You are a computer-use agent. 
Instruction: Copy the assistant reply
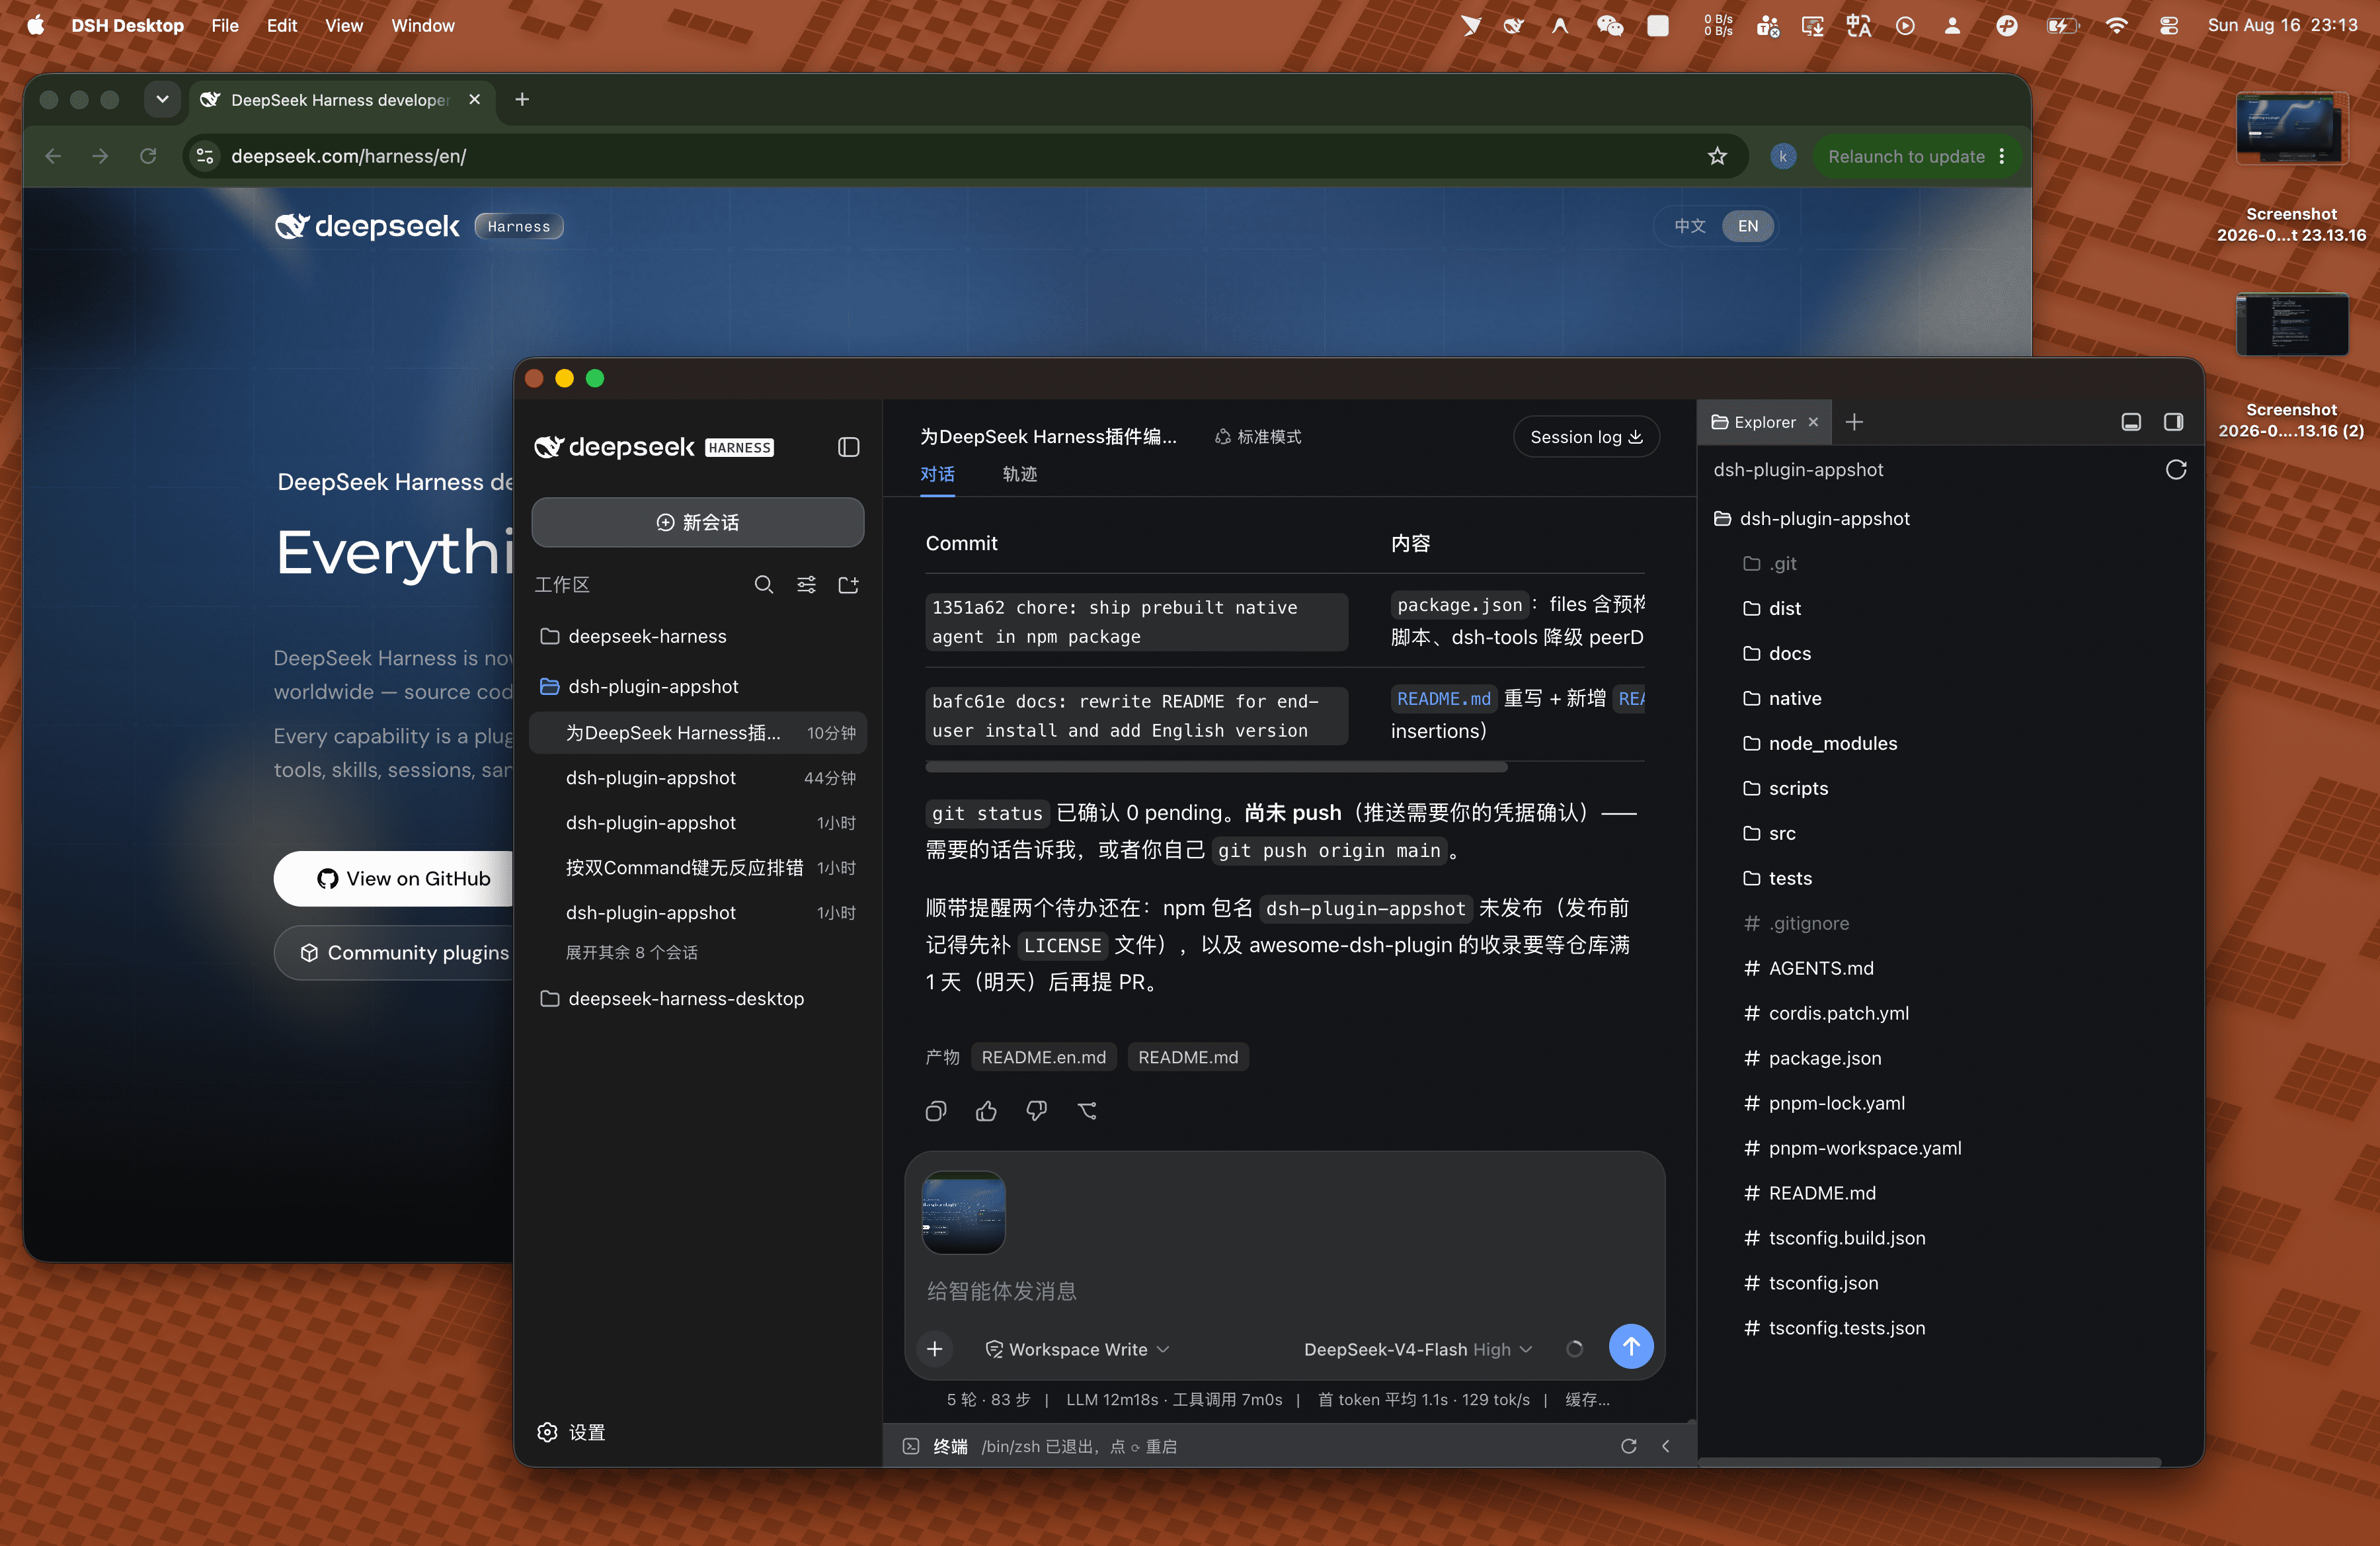click(936, 1111)
